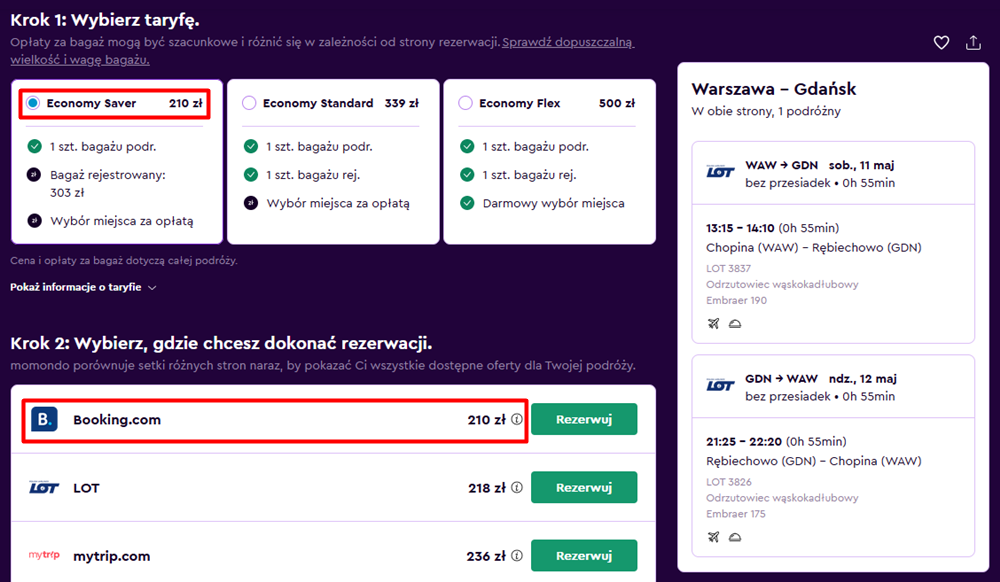Viewport: 1000px width, 582px height.
Task: Click LOT airline logo on GDN → WAW card
Action: click(721, 385)
